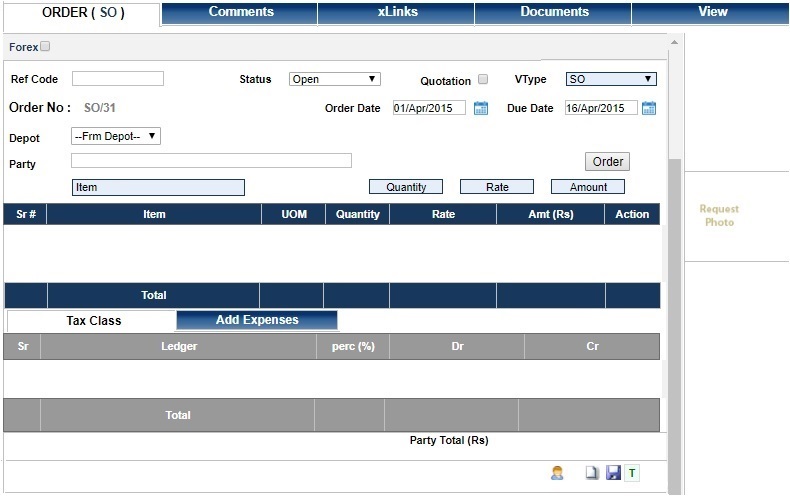Click the Order Date text field
The width and height of the screenshot is (790, 496).
429,108
